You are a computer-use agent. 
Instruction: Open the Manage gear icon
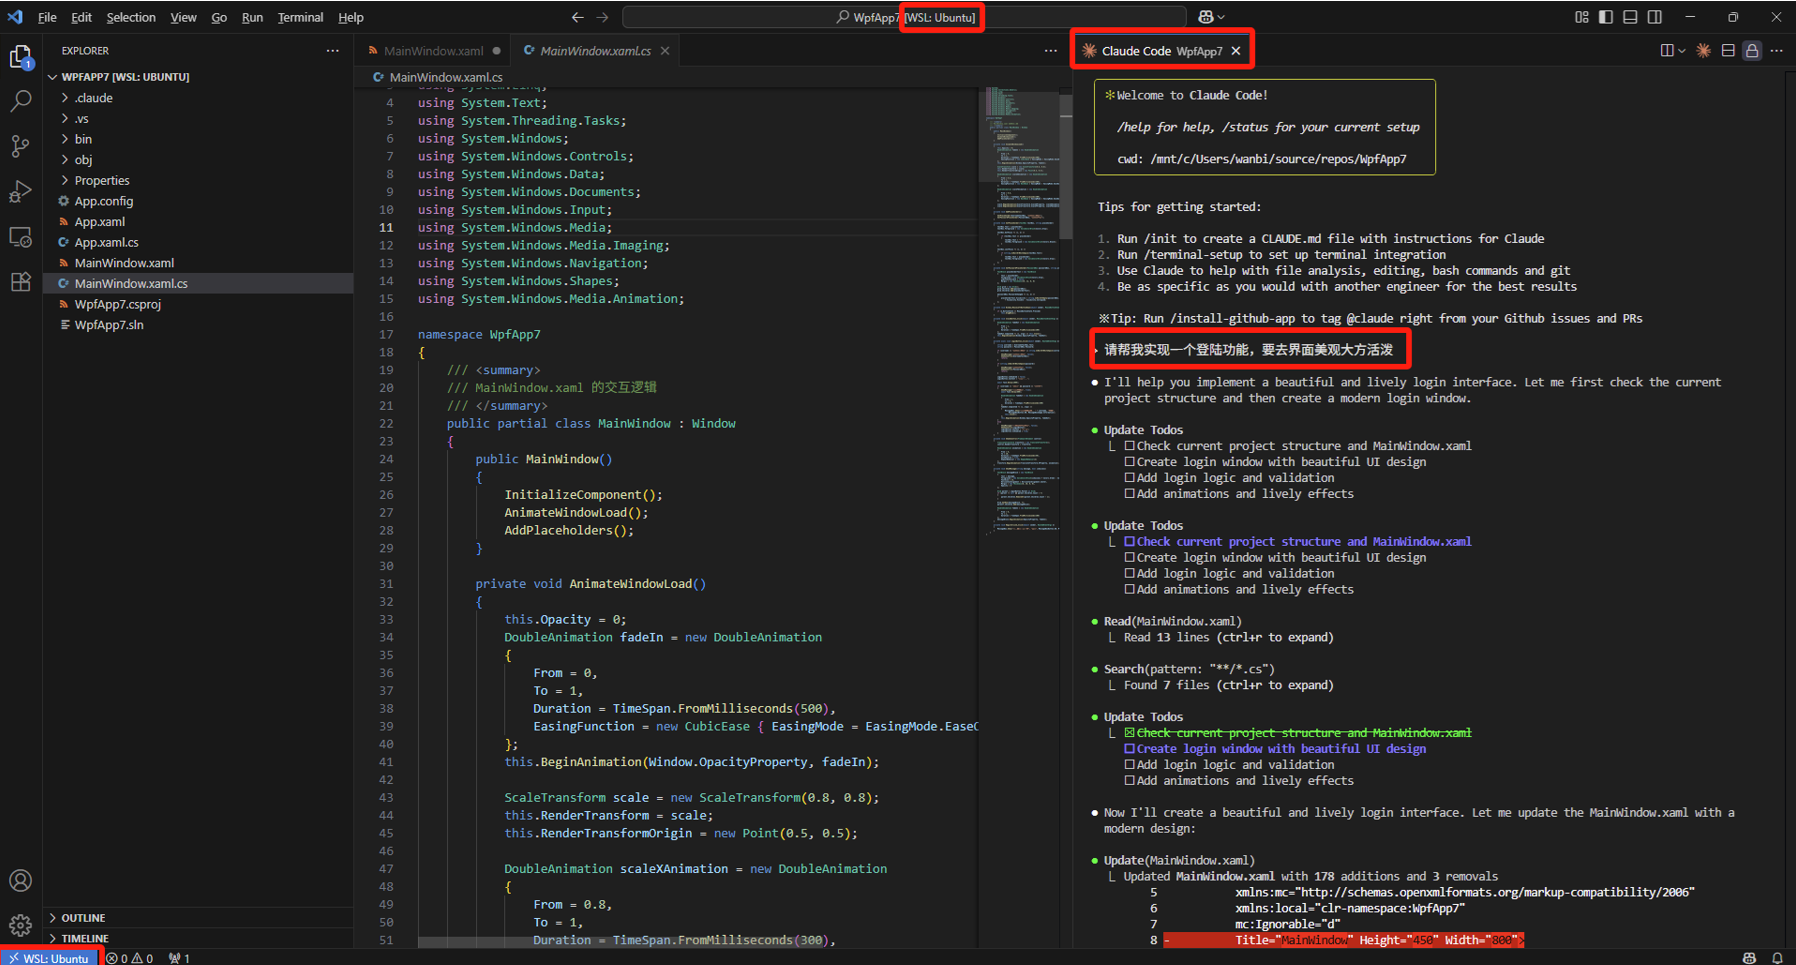20,925
